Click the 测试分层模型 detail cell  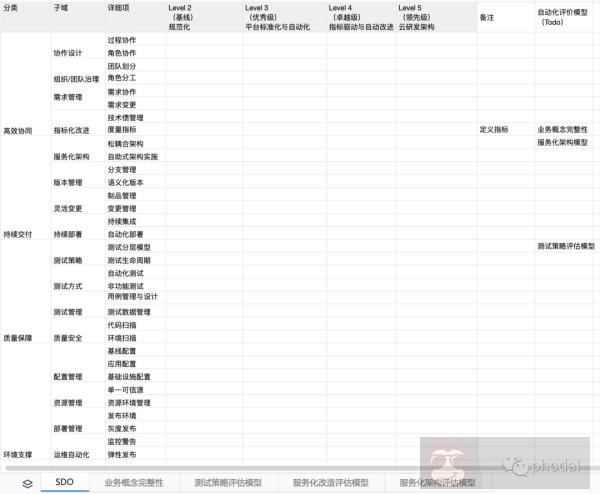(x=135, y=247)
